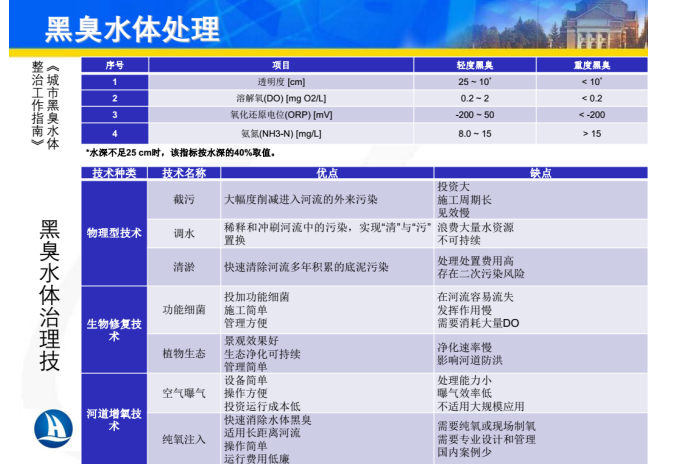673x475 pixels.
Task: Click the 氨氮(NH3-N) row cell
Action: point(282,133)
